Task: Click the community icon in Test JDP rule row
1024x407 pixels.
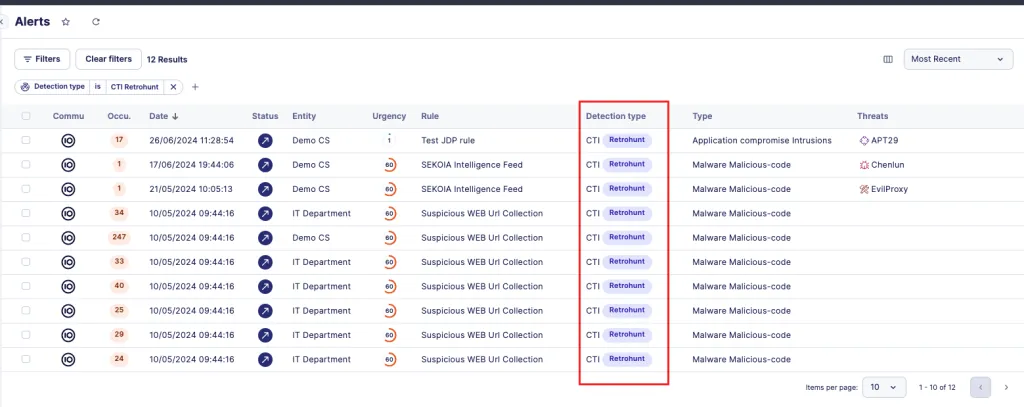Action: (x=68, y=140)
